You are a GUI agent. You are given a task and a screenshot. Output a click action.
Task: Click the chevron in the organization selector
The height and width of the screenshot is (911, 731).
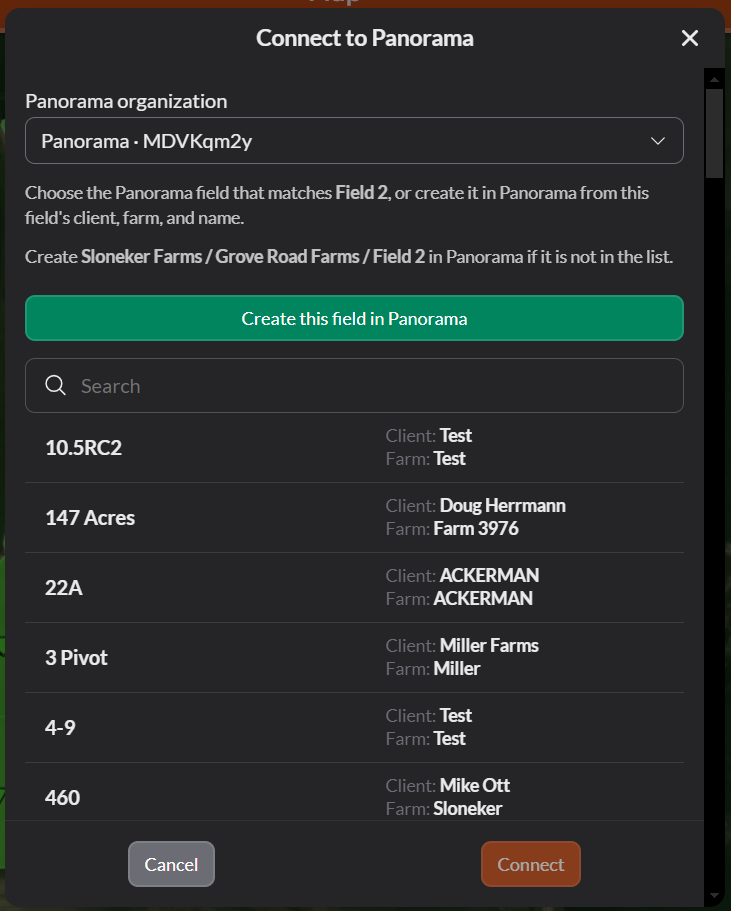click(x=658, y=141)
